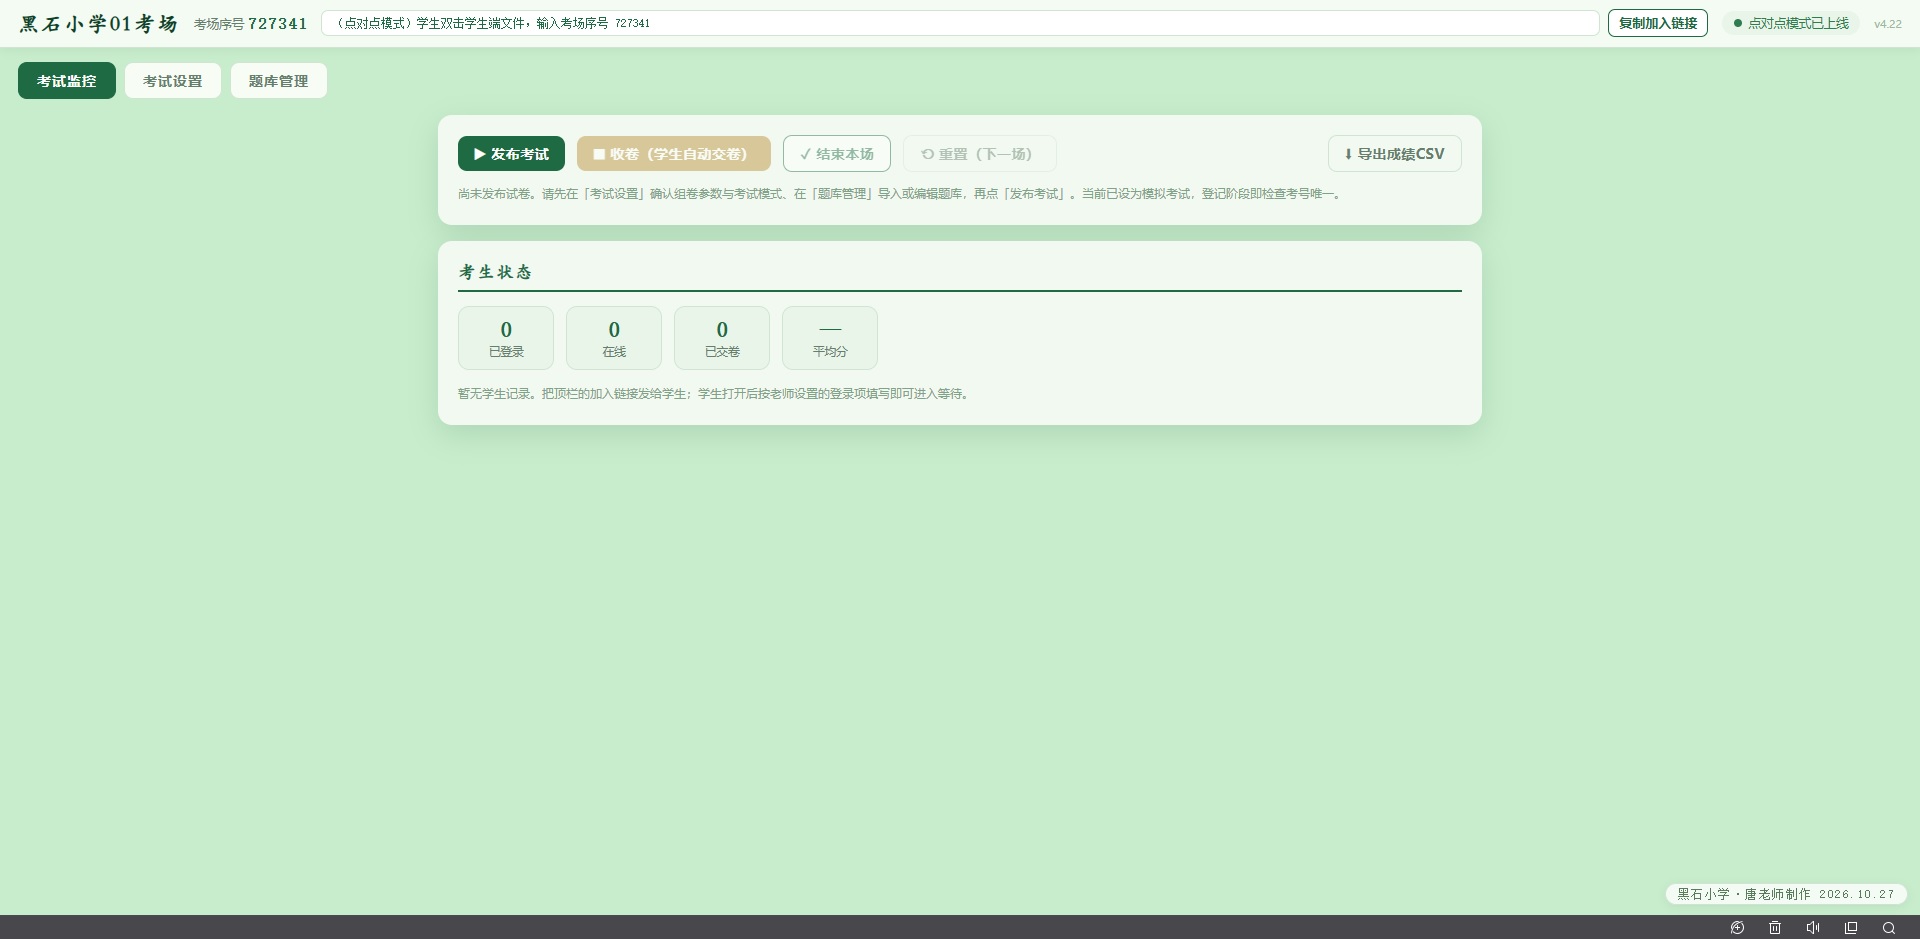Click the 已登录 count card
Image resolution: width=1920 pixels, height=939 pixels.
[x=506, y=338]
